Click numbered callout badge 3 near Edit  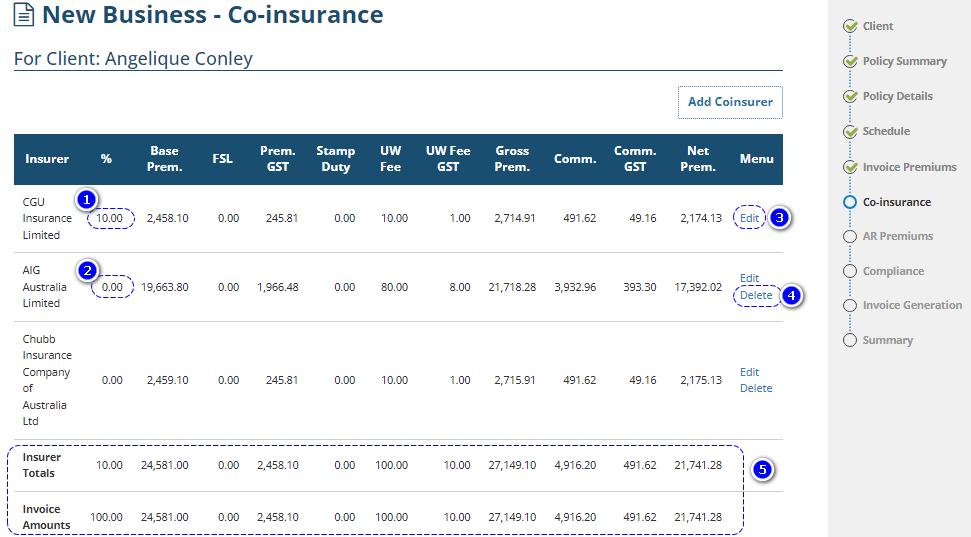(782, 218)
